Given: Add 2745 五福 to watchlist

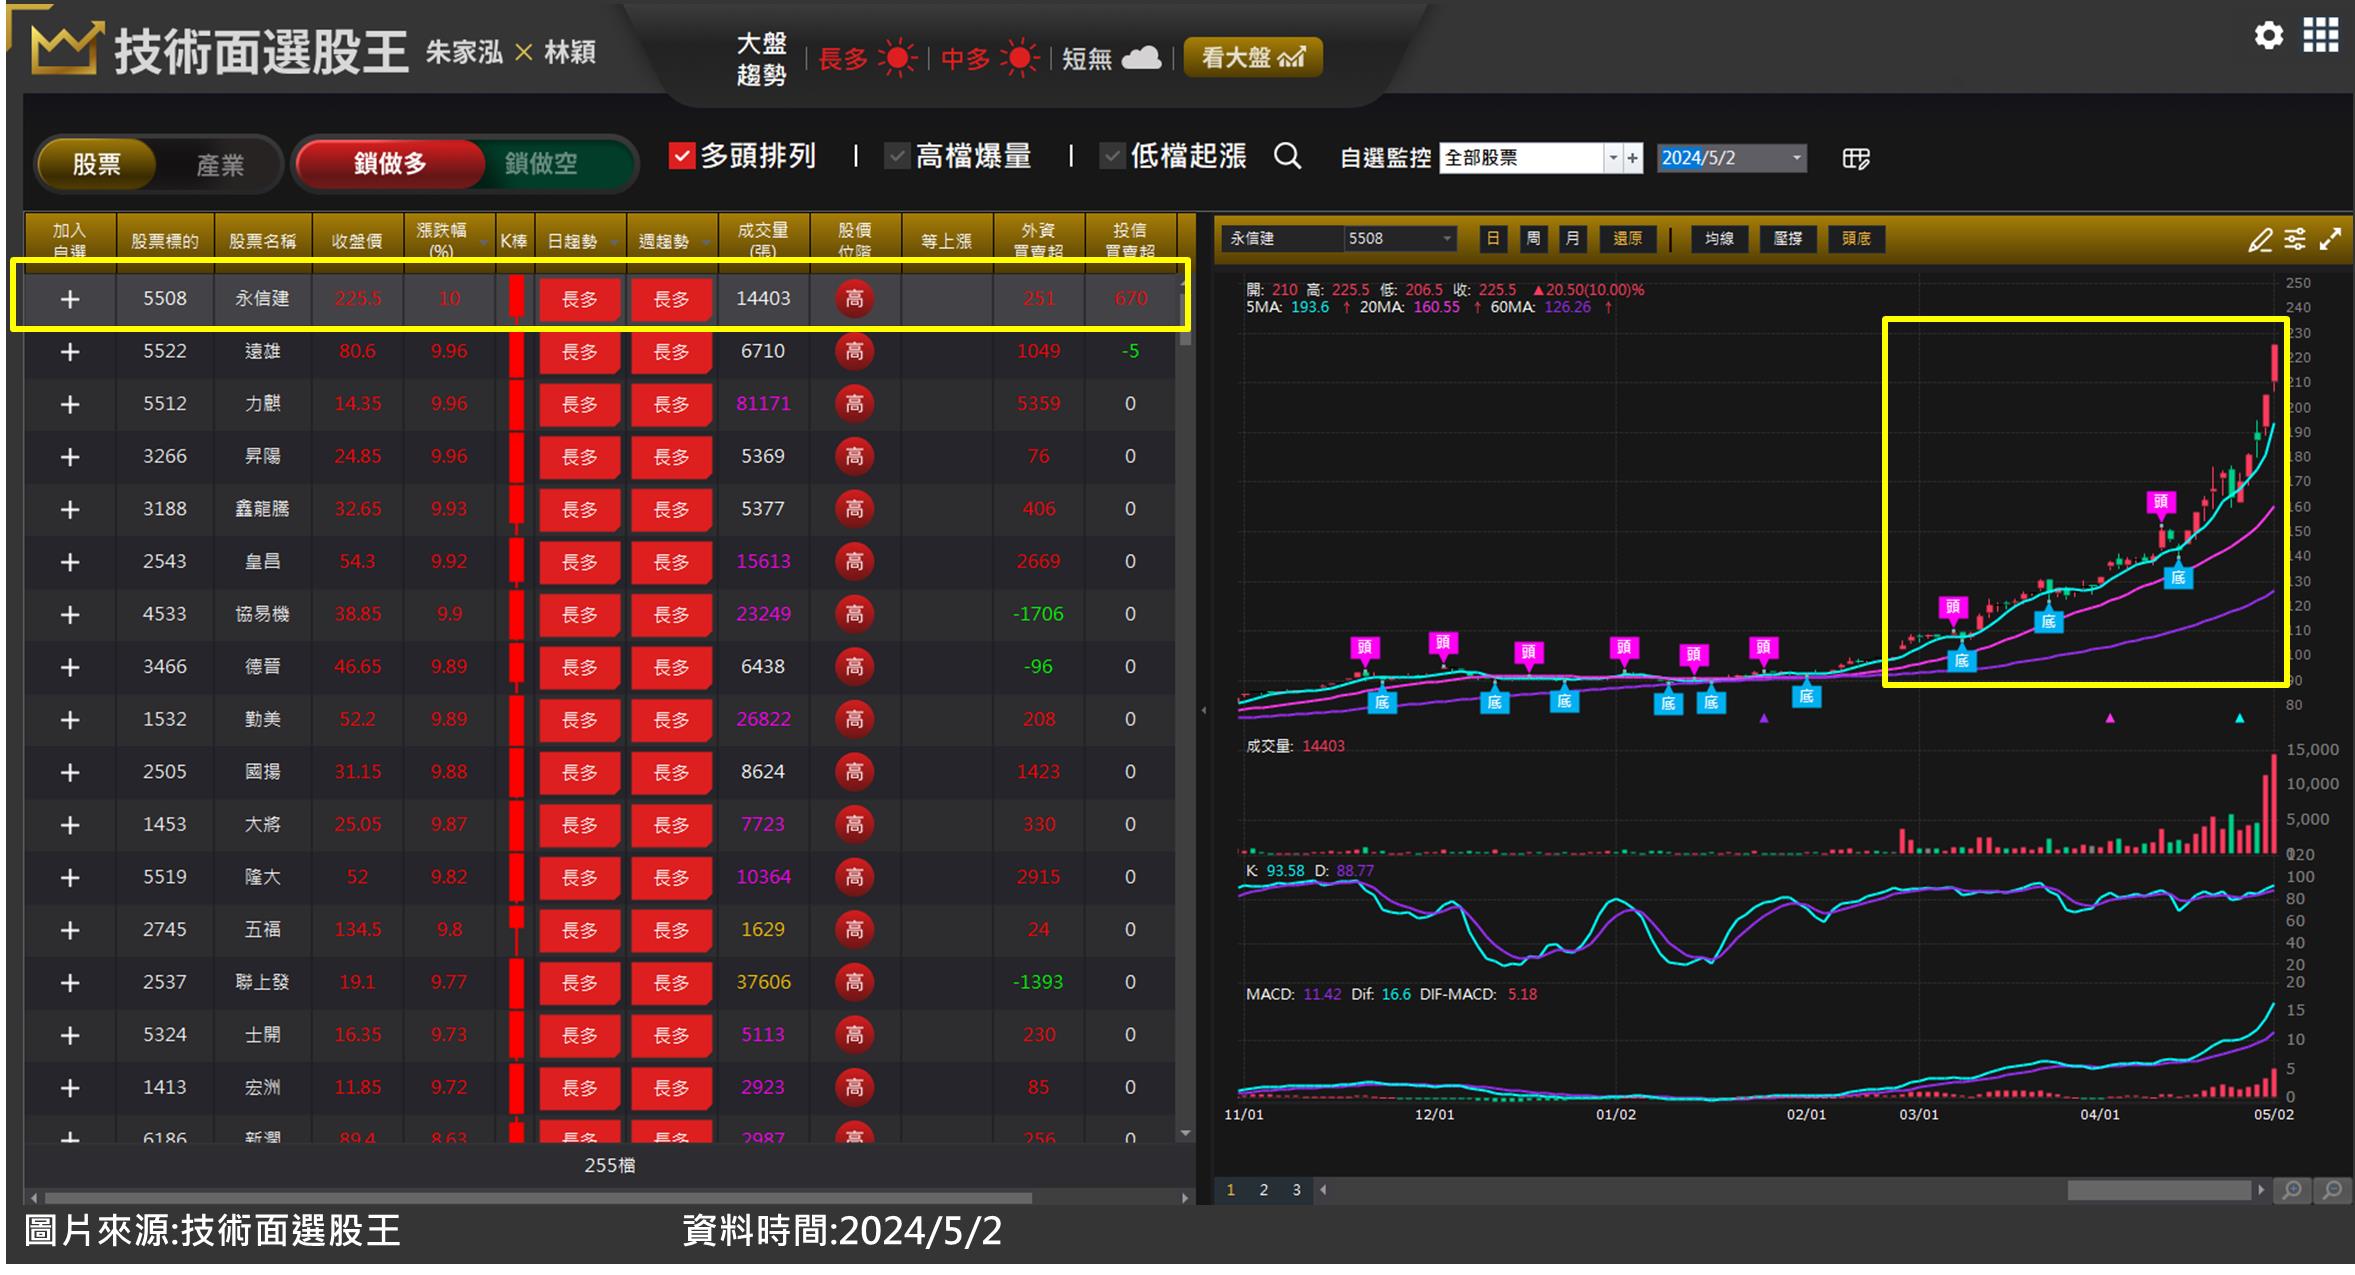Looking at the screenshot, I should (x=69, y=930).
